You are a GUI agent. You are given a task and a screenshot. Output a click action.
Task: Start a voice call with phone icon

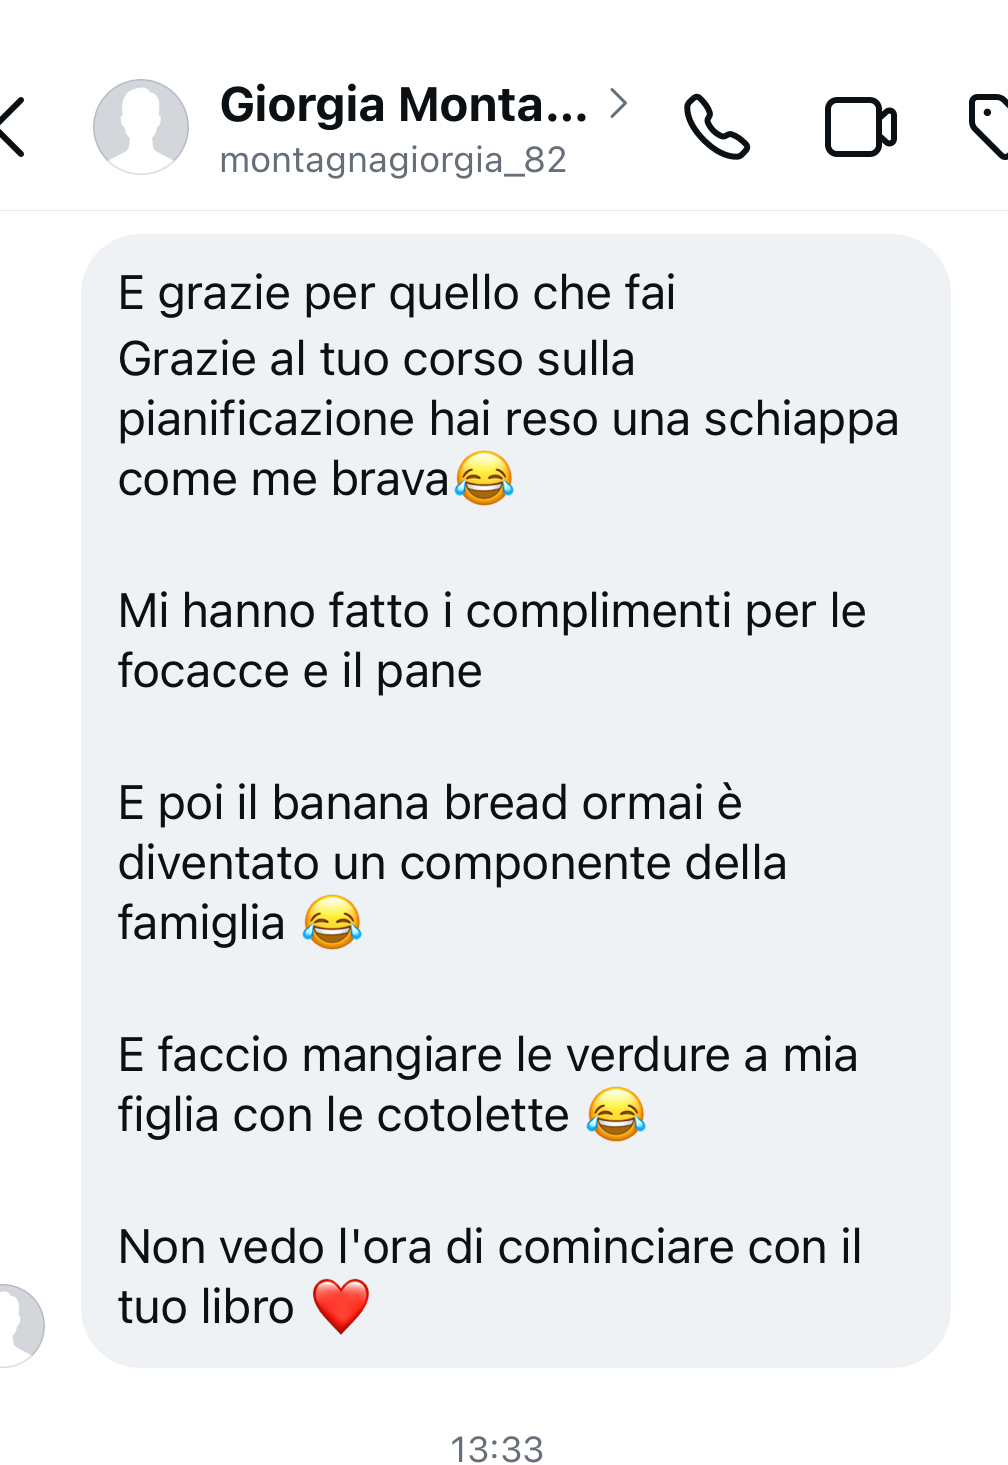pyautogui.click(x=716, y=127)
